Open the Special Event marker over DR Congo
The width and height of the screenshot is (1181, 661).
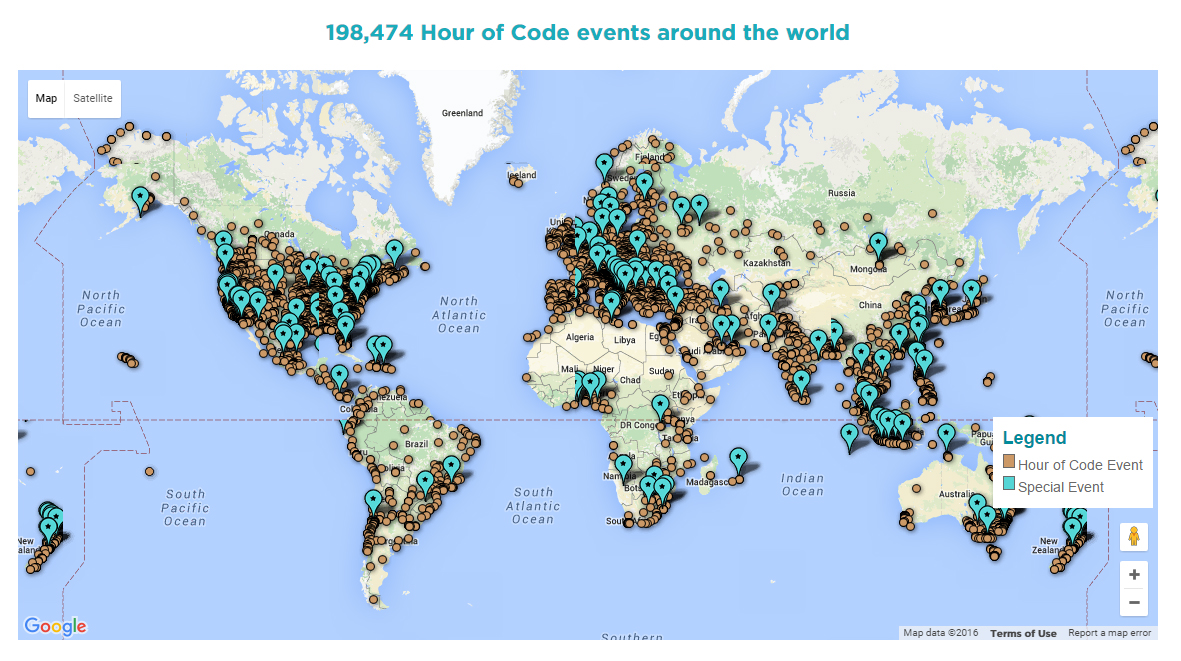coord(660,406)
